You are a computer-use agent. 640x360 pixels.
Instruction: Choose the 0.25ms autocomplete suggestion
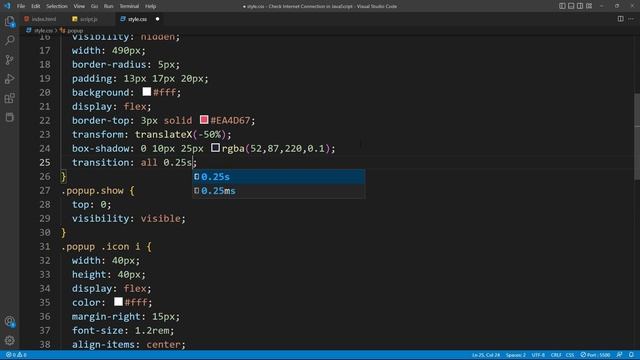pos(279,191)
